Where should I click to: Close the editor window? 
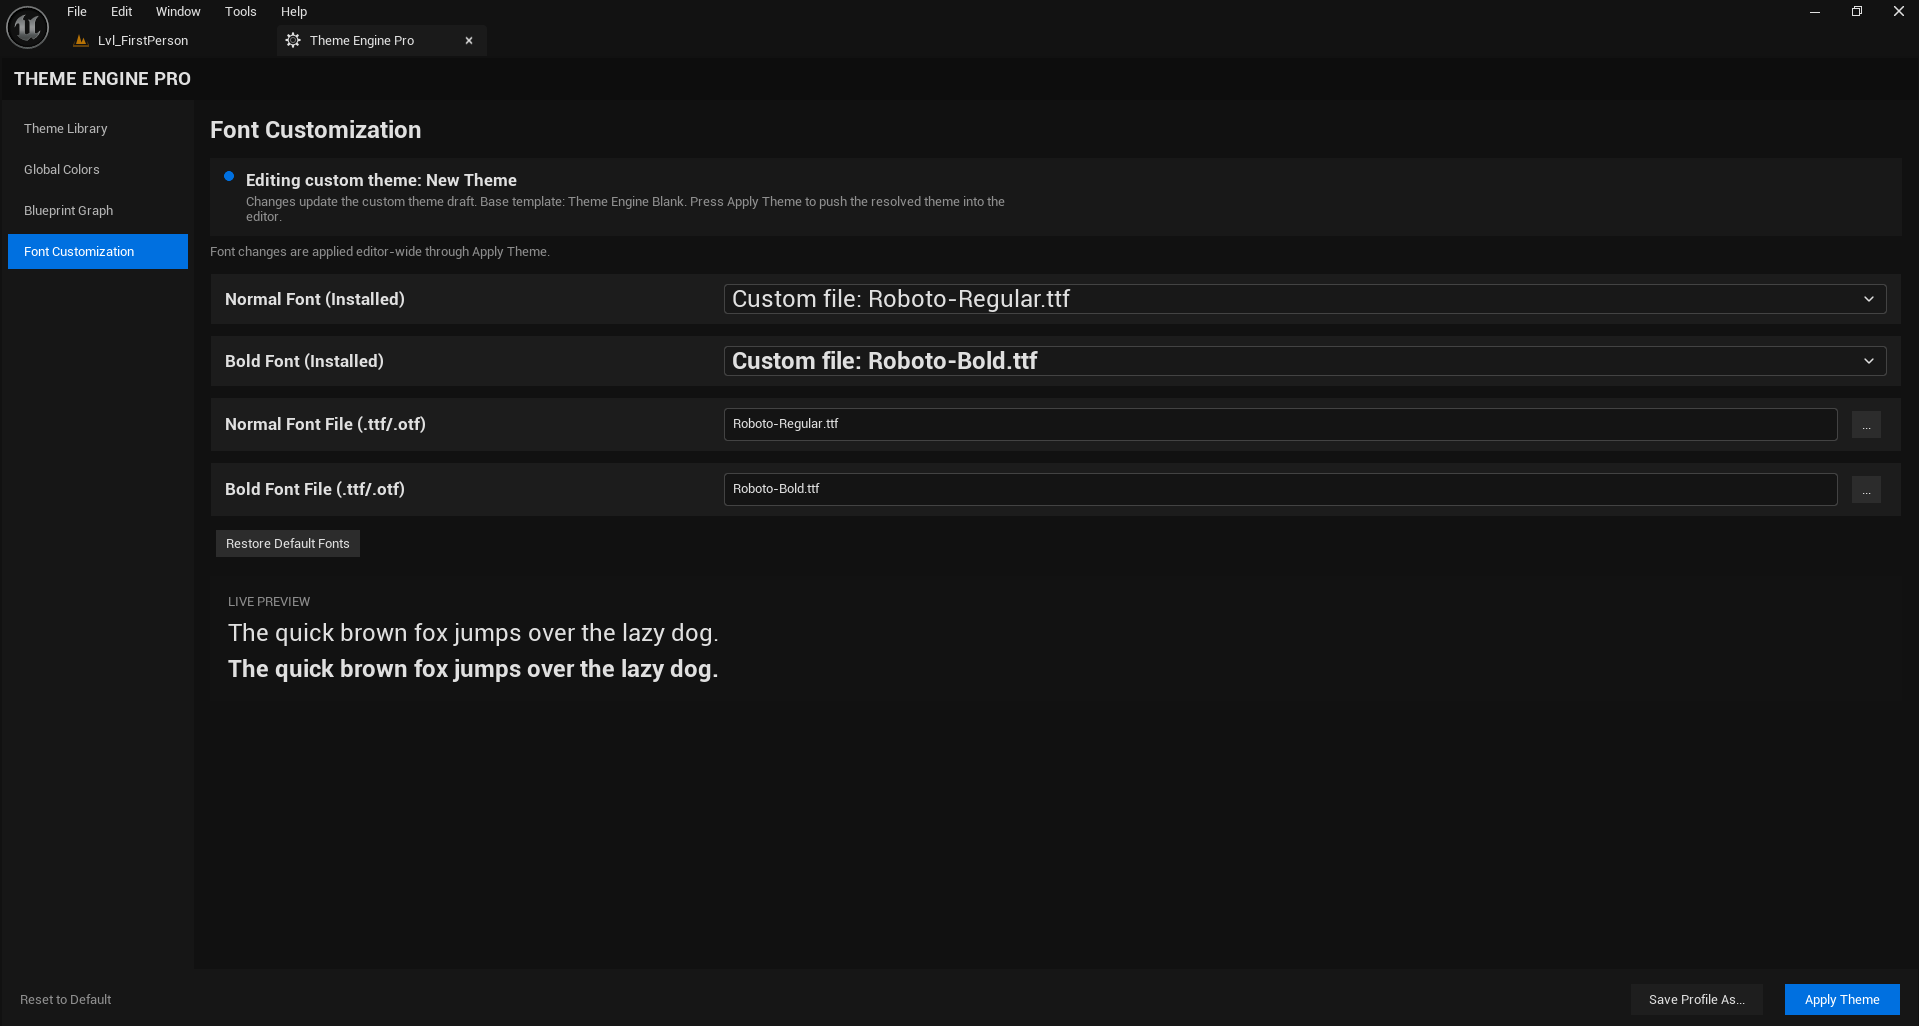coord(1898,12)
